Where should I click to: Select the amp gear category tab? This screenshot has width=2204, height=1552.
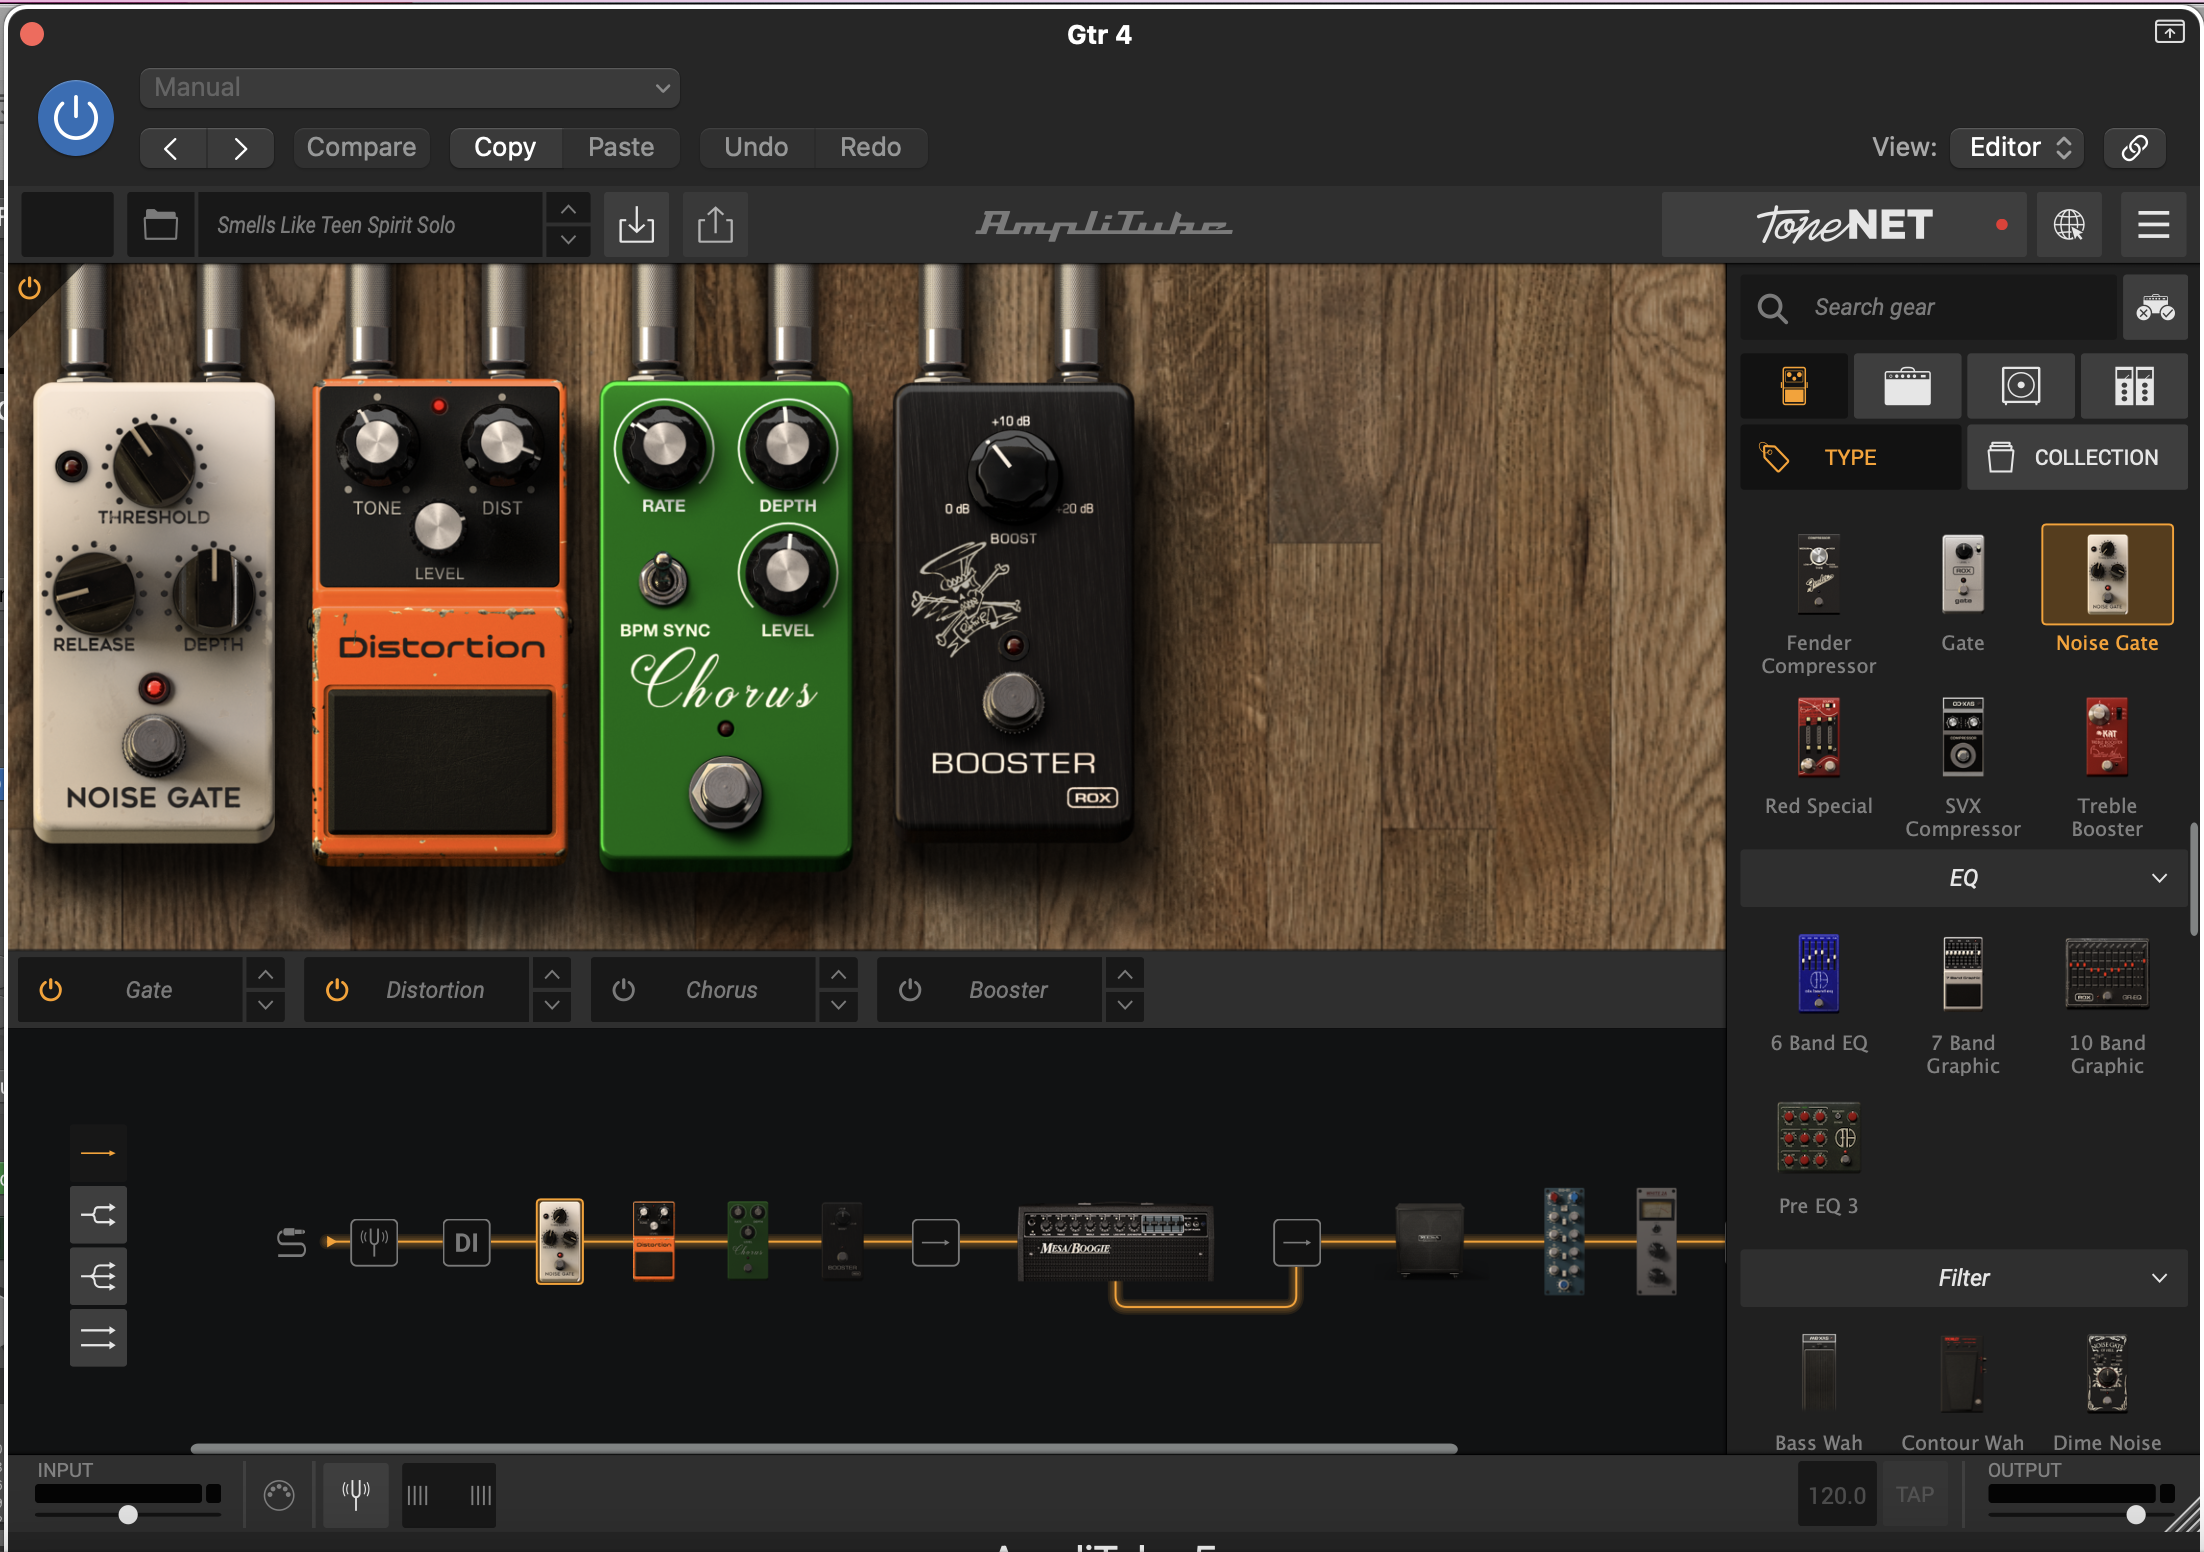(1907, 386)
